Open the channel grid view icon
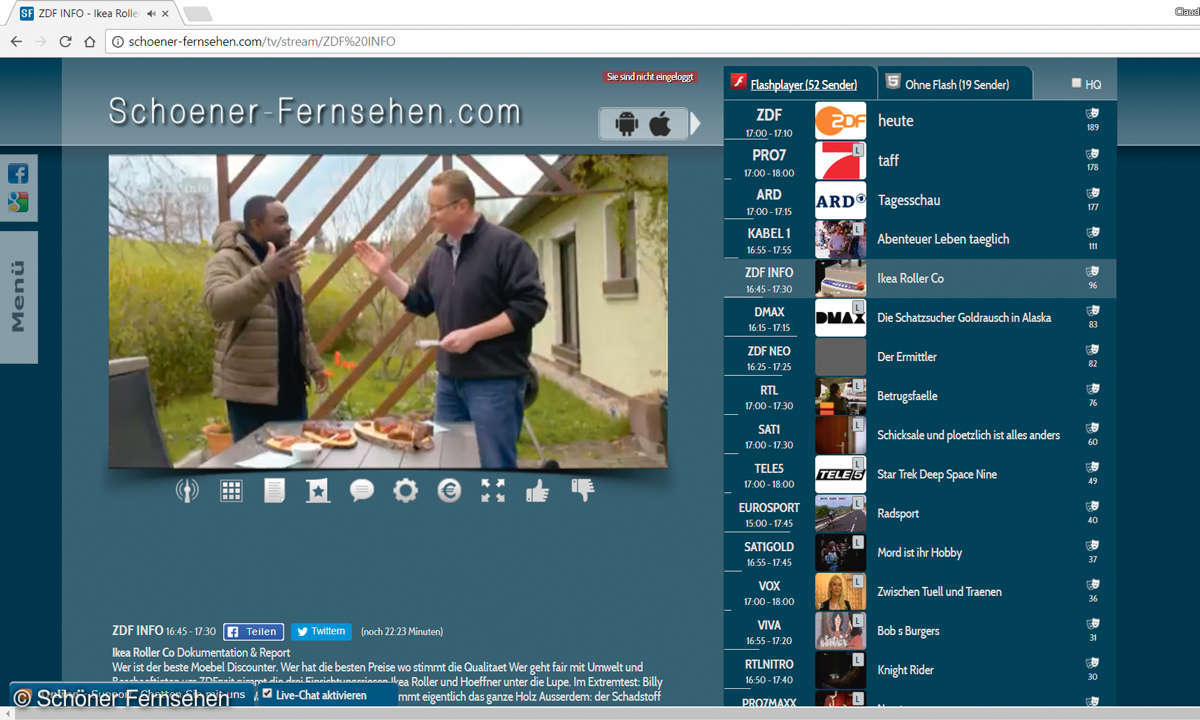This screenshot has width=1200, height=720. click(x=231, y=490)
